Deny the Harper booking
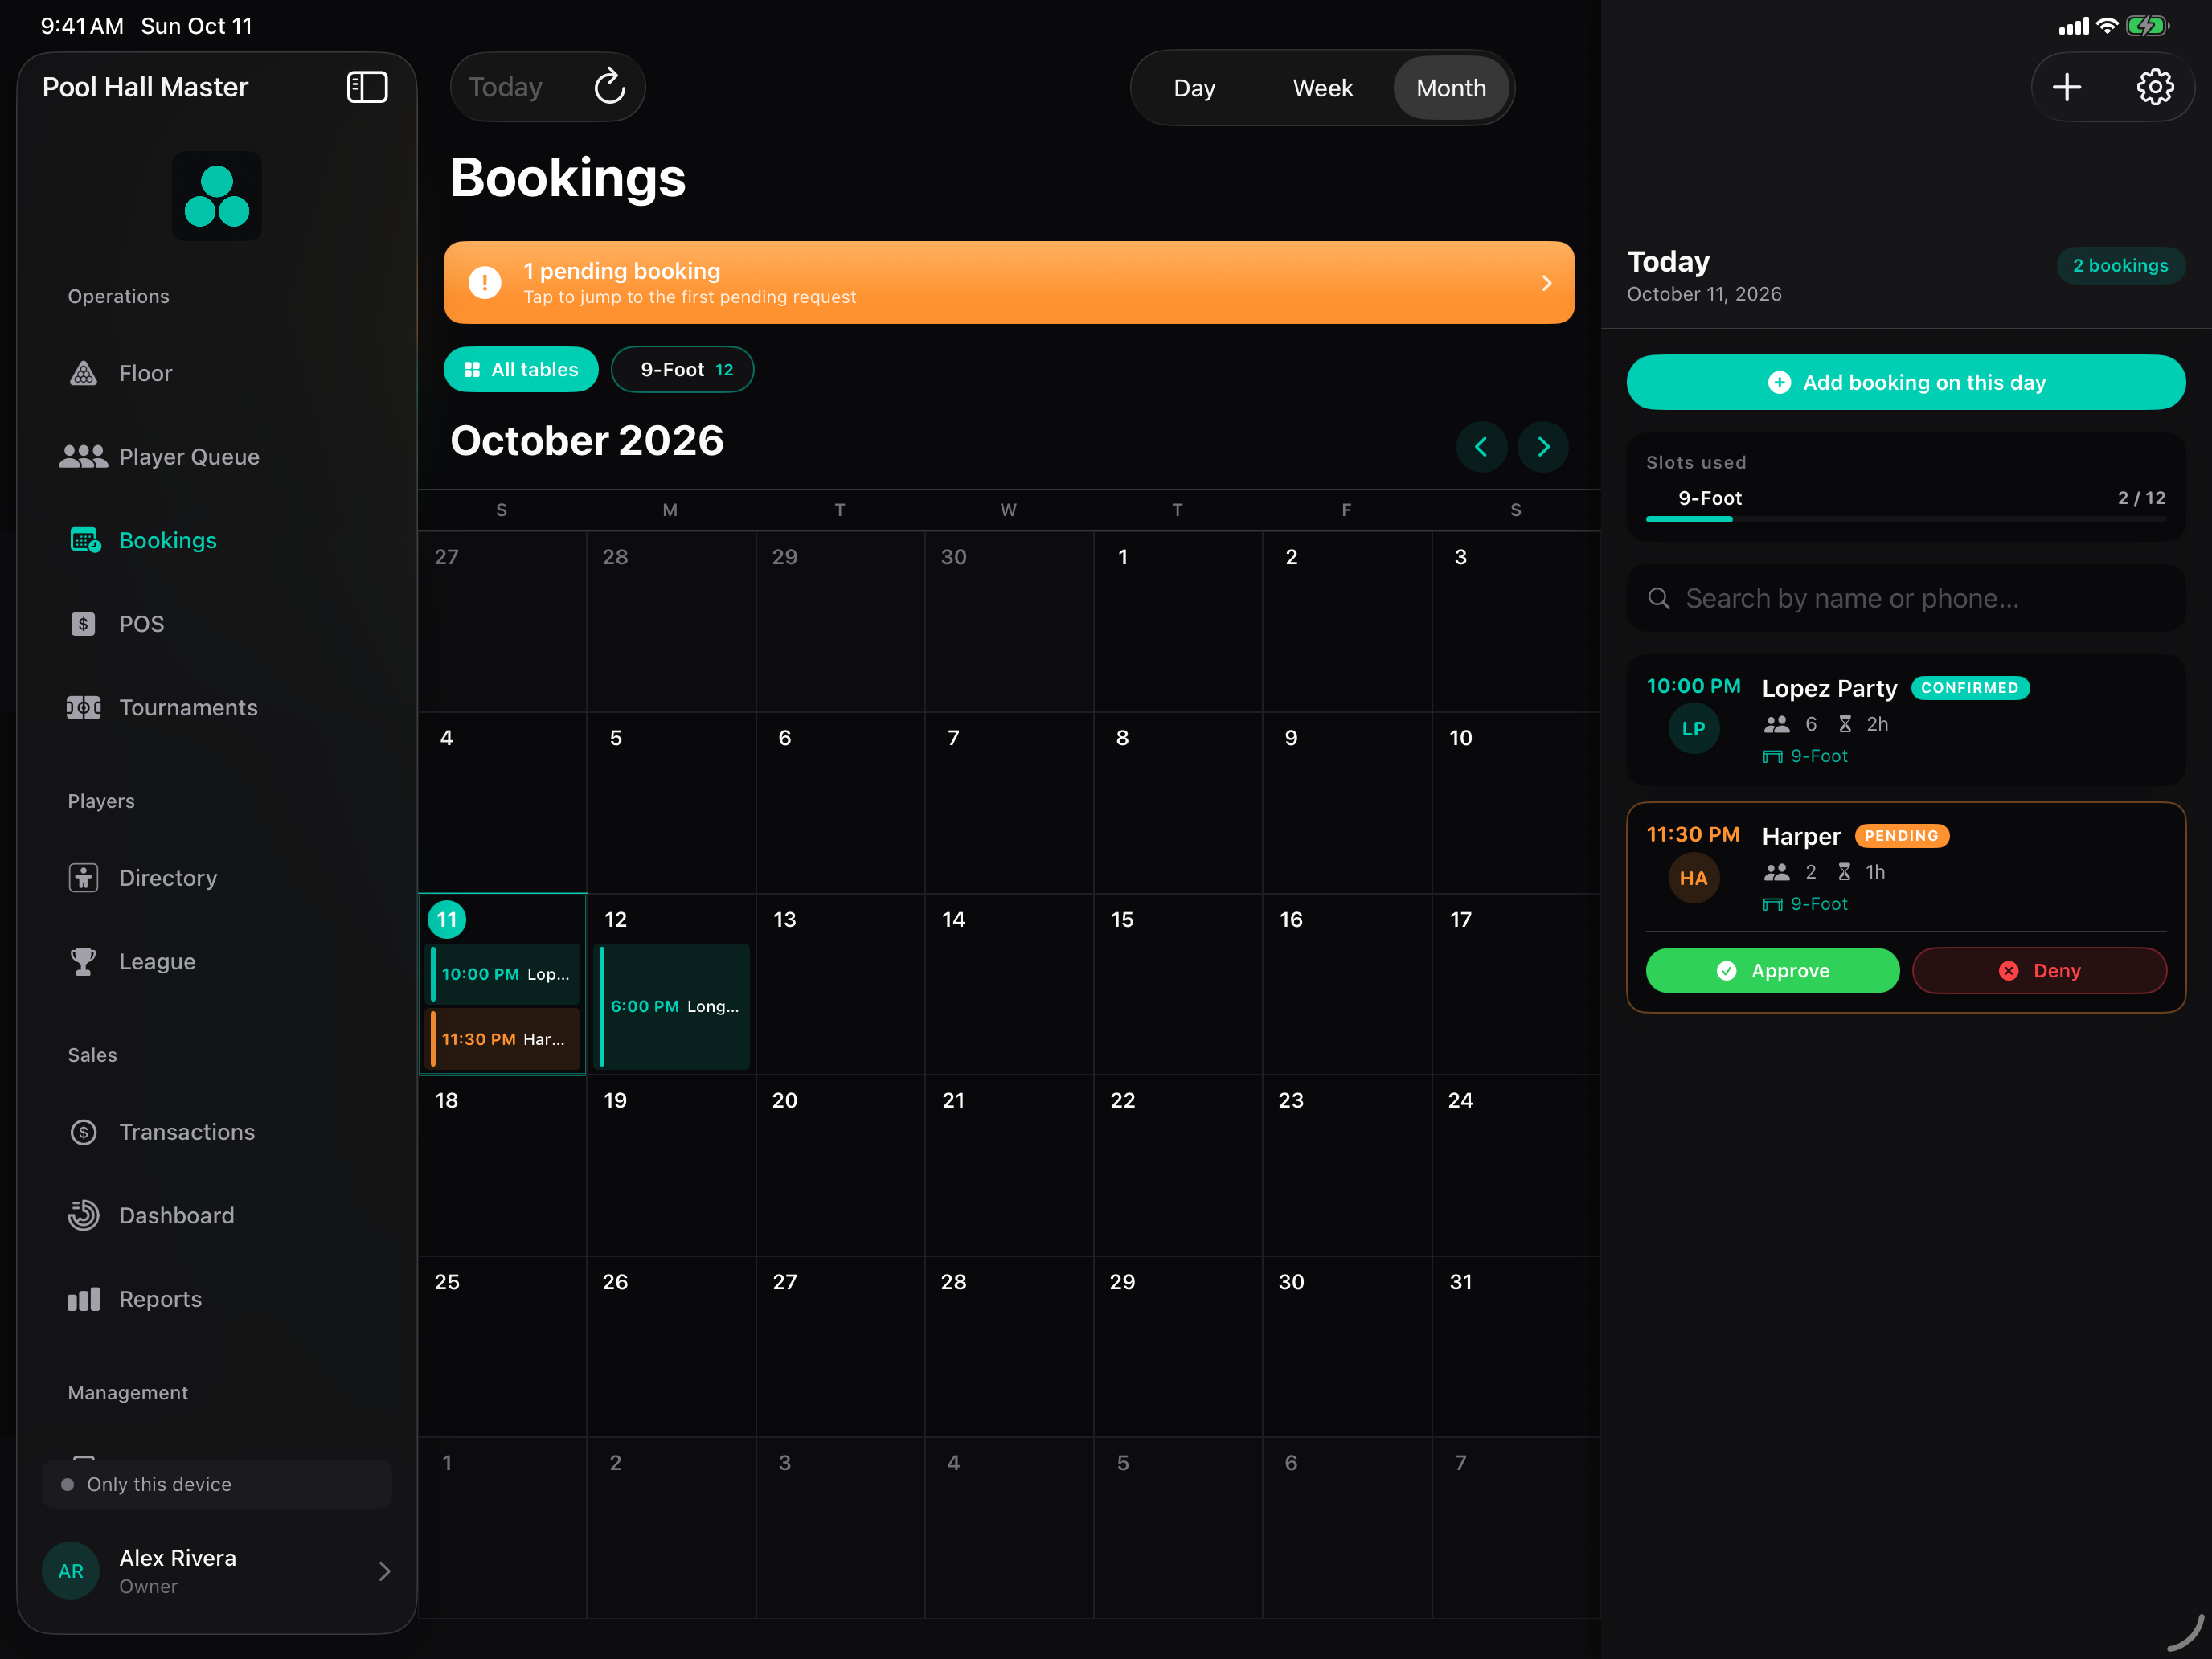The width and height of the screenshot is (2212, 1659). [2039, 970]
